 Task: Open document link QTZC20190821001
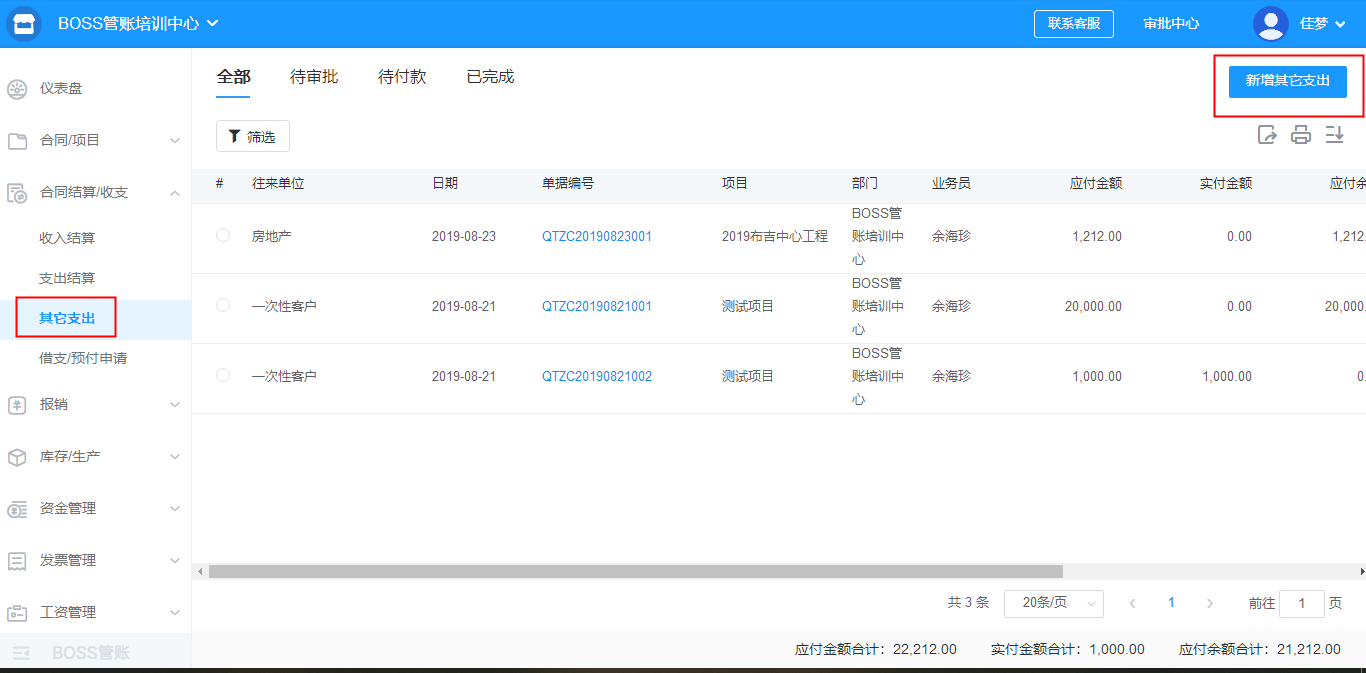(x=597, y=307)
